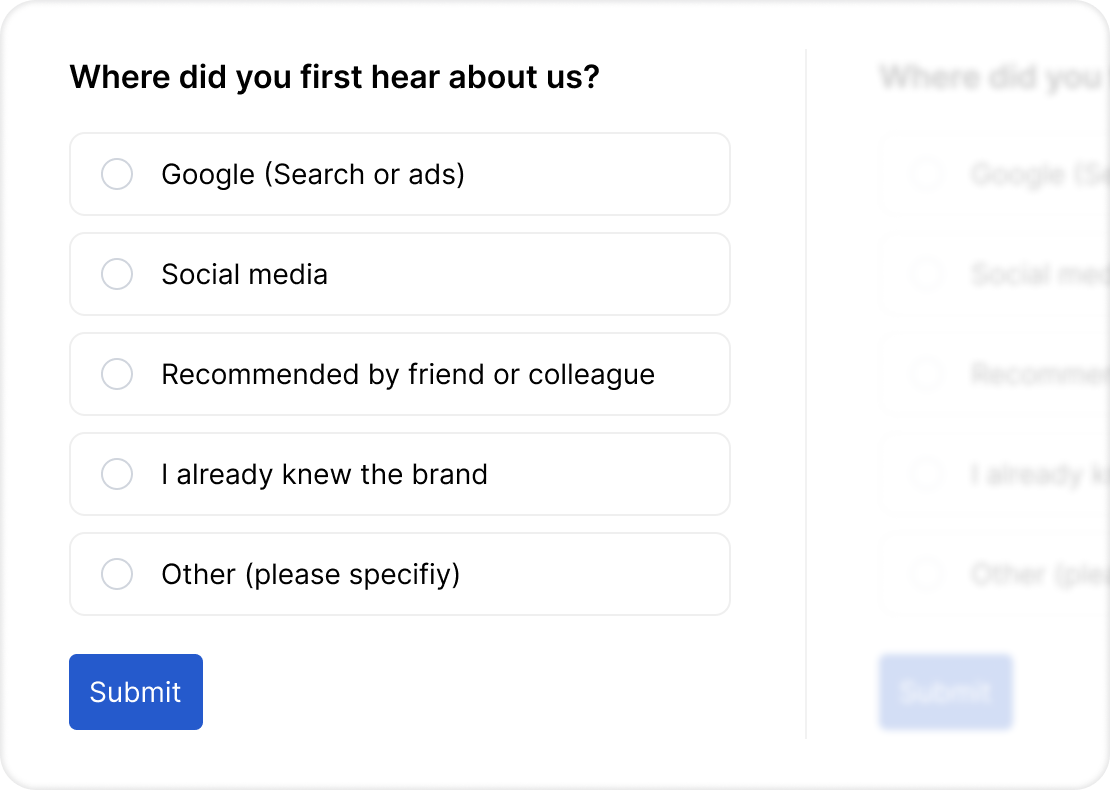
Task: Select blurred Google radio in right panel
Action: (x=927, y=174)
